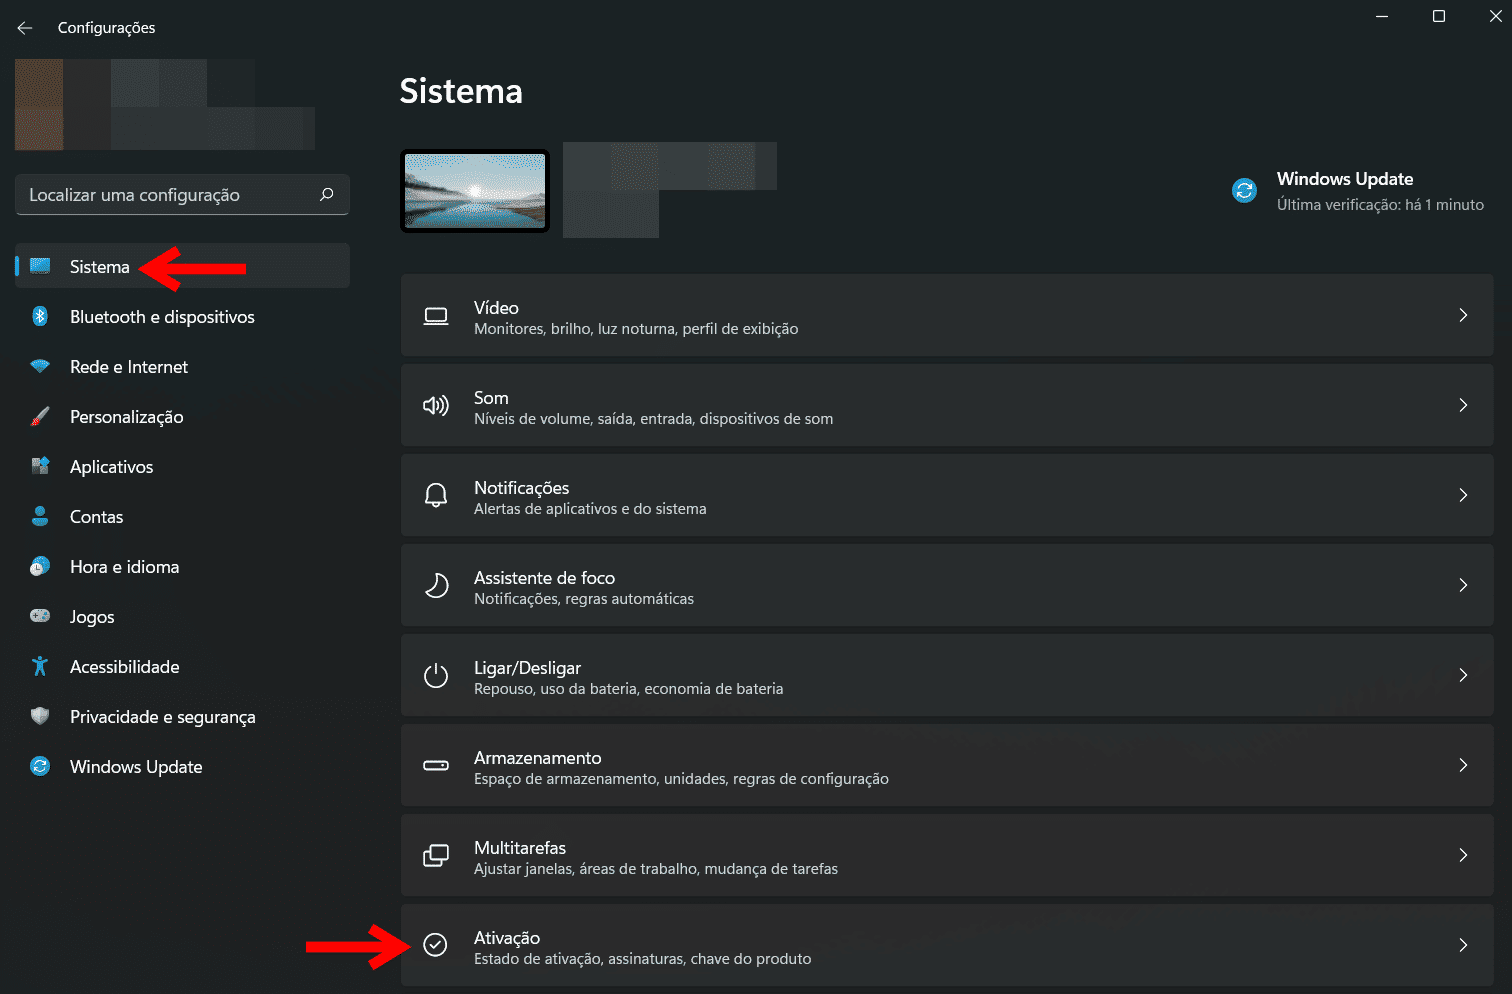Click the Jogos Xbox icon
The width and height of the screenshot is (1512, 994).
(x=40, y=616)
